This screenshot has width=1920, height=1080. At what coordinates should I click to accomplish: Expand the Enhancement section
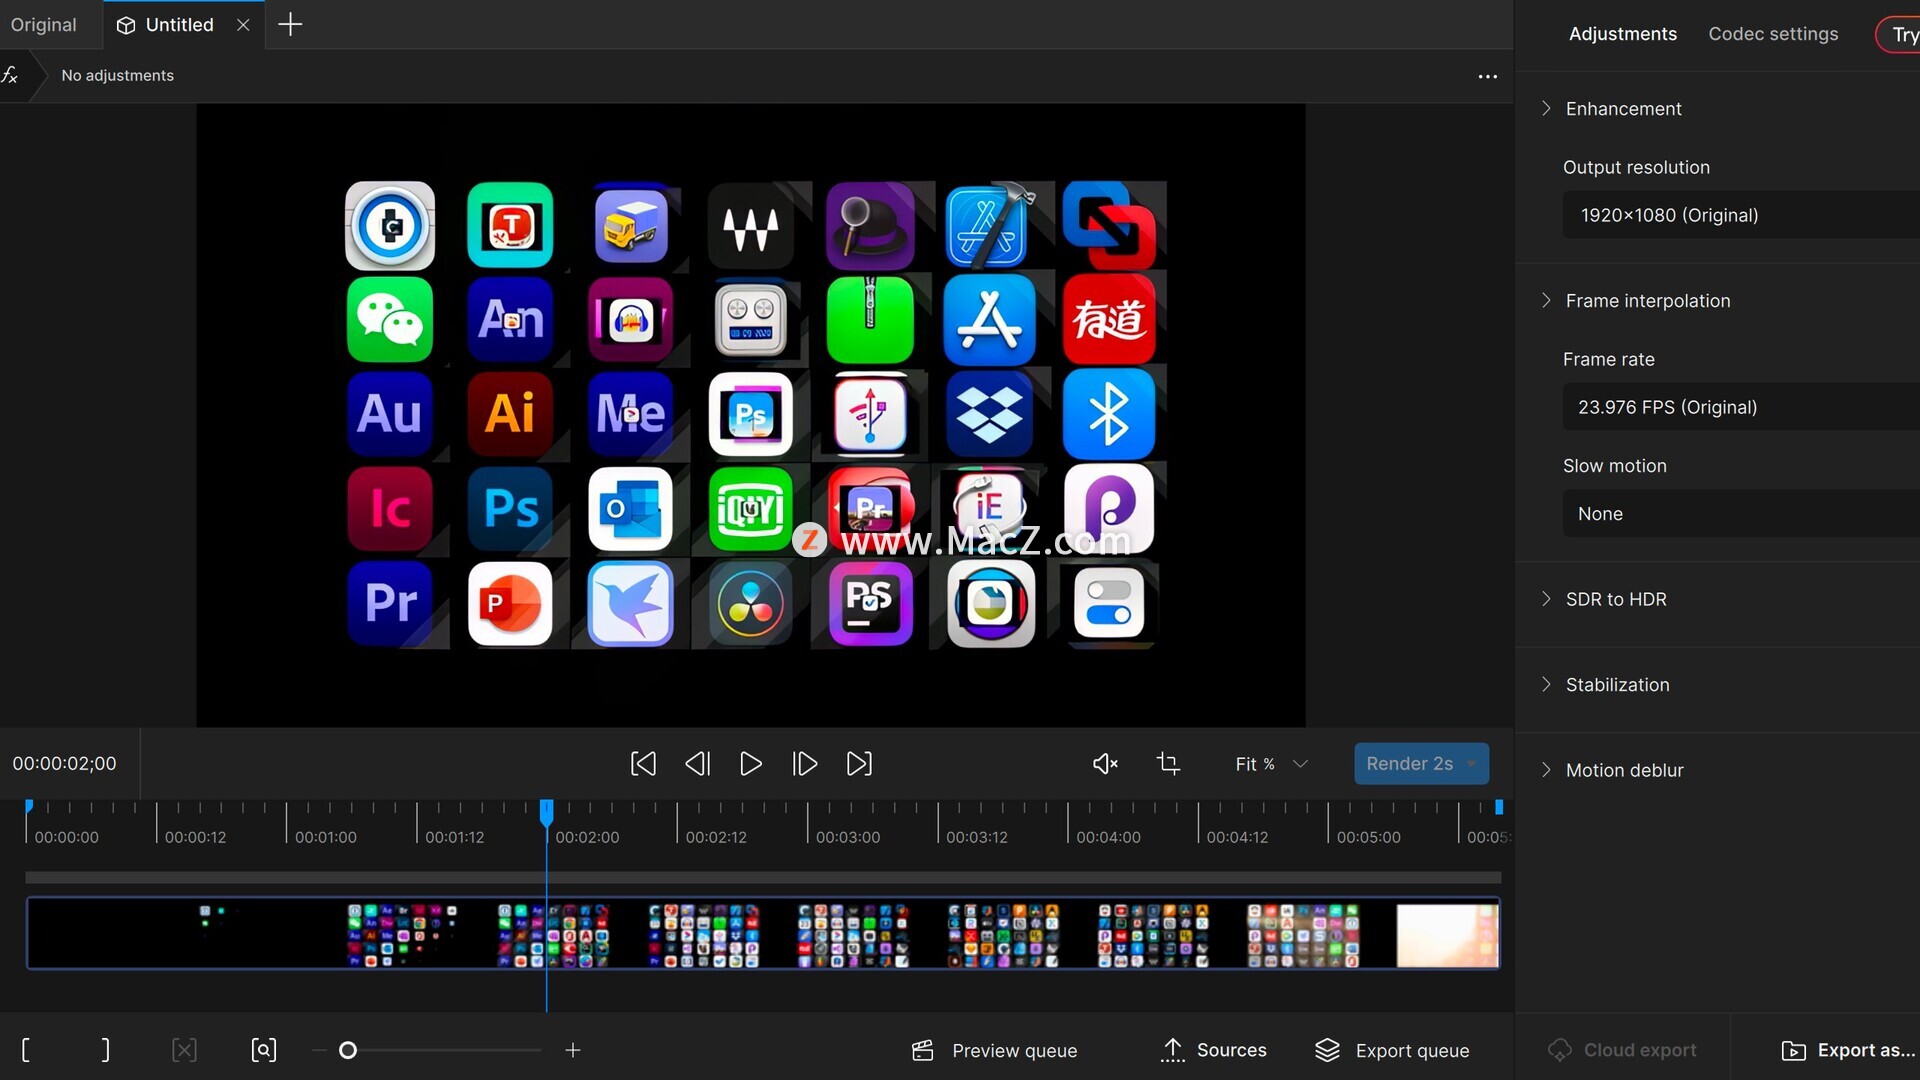coord(1623,108)
